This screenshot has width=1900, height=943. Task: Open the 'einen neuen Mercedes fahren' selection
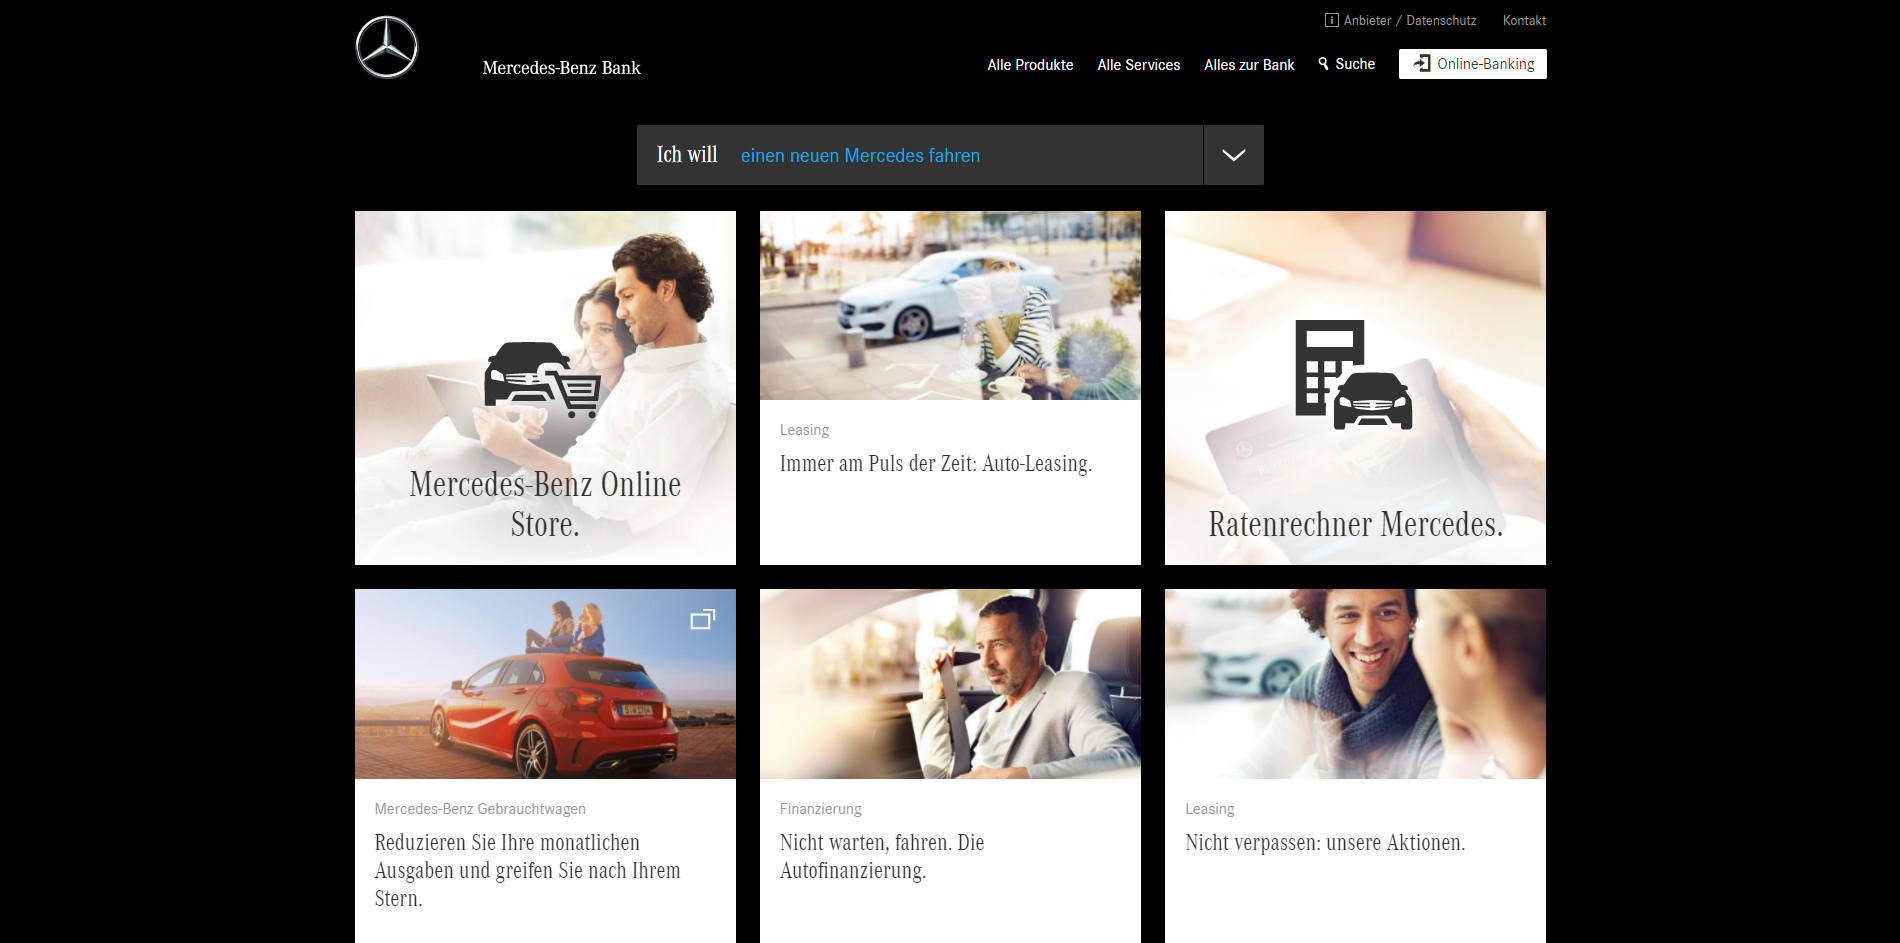pyautogui.click(x=860, y=156)
